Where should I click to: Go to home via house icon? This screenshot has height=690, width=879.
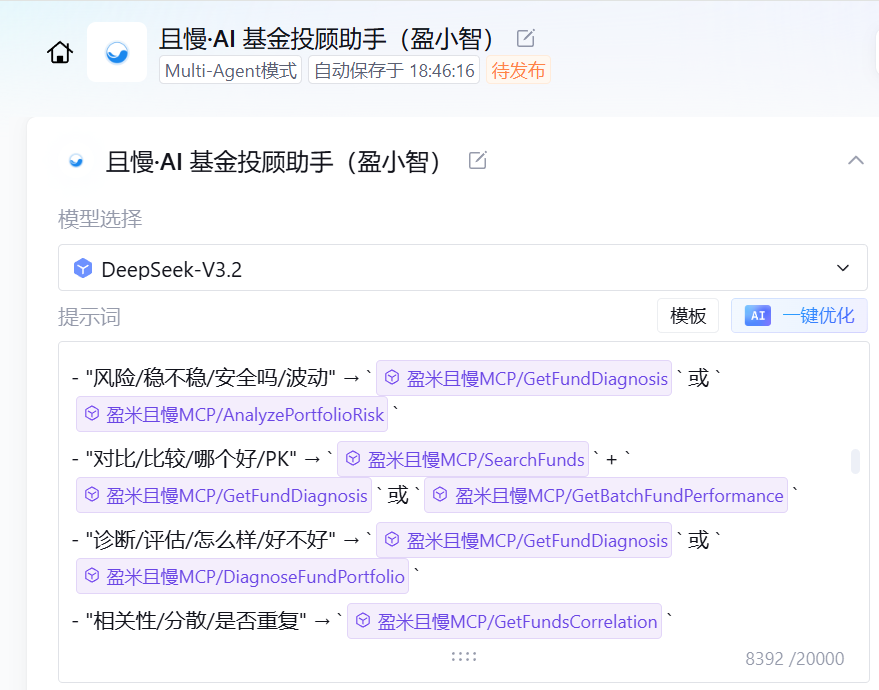pyautogui.click(x=60, y=53)
